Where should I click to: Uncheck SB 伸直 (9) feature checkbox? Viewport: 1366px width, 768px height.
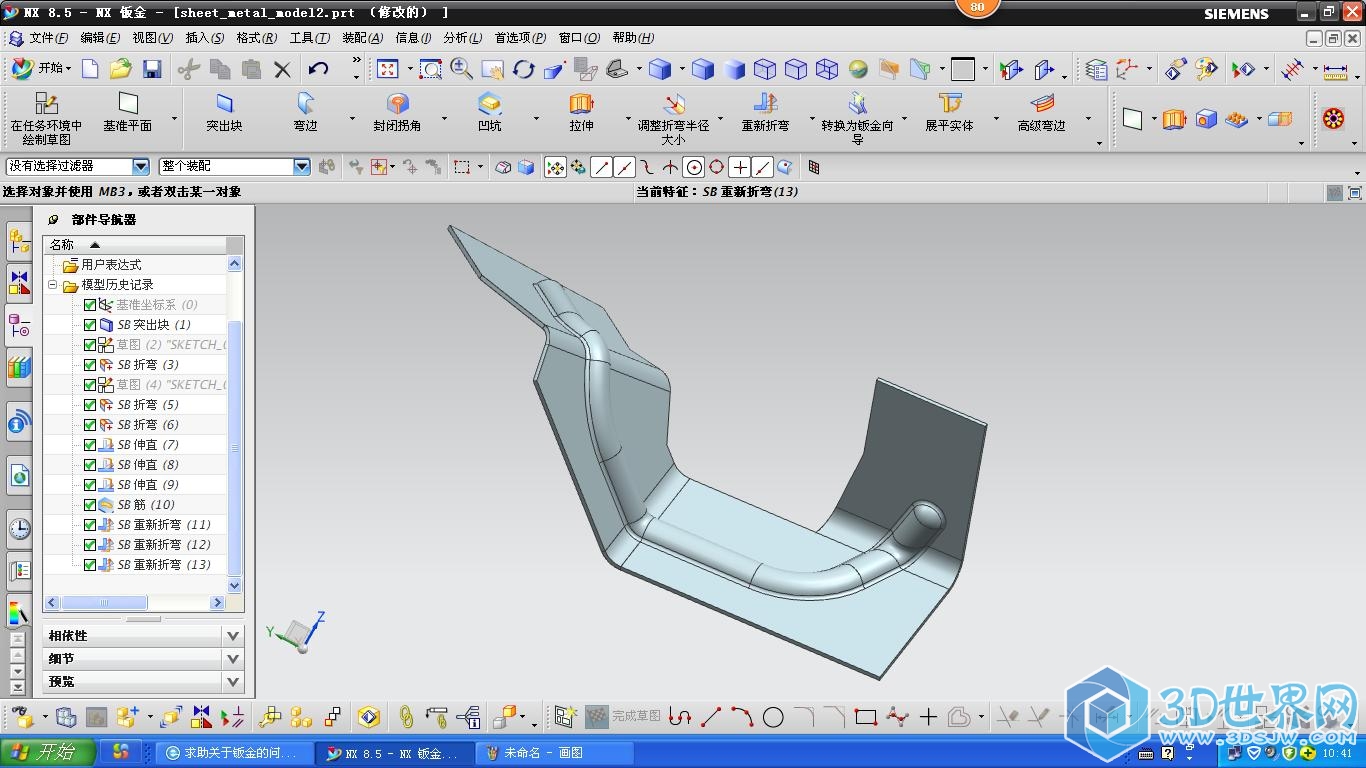click(90, 485)
